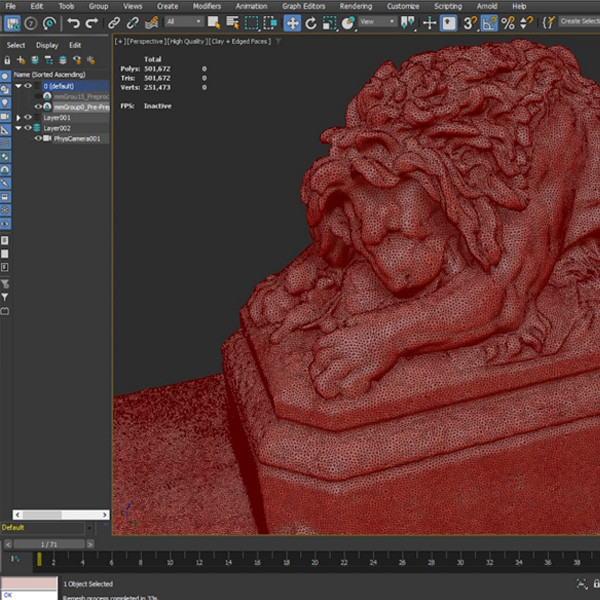
Task: Click the Sort by Layer icon in Scene Explorer
Action: coord(63,60)
